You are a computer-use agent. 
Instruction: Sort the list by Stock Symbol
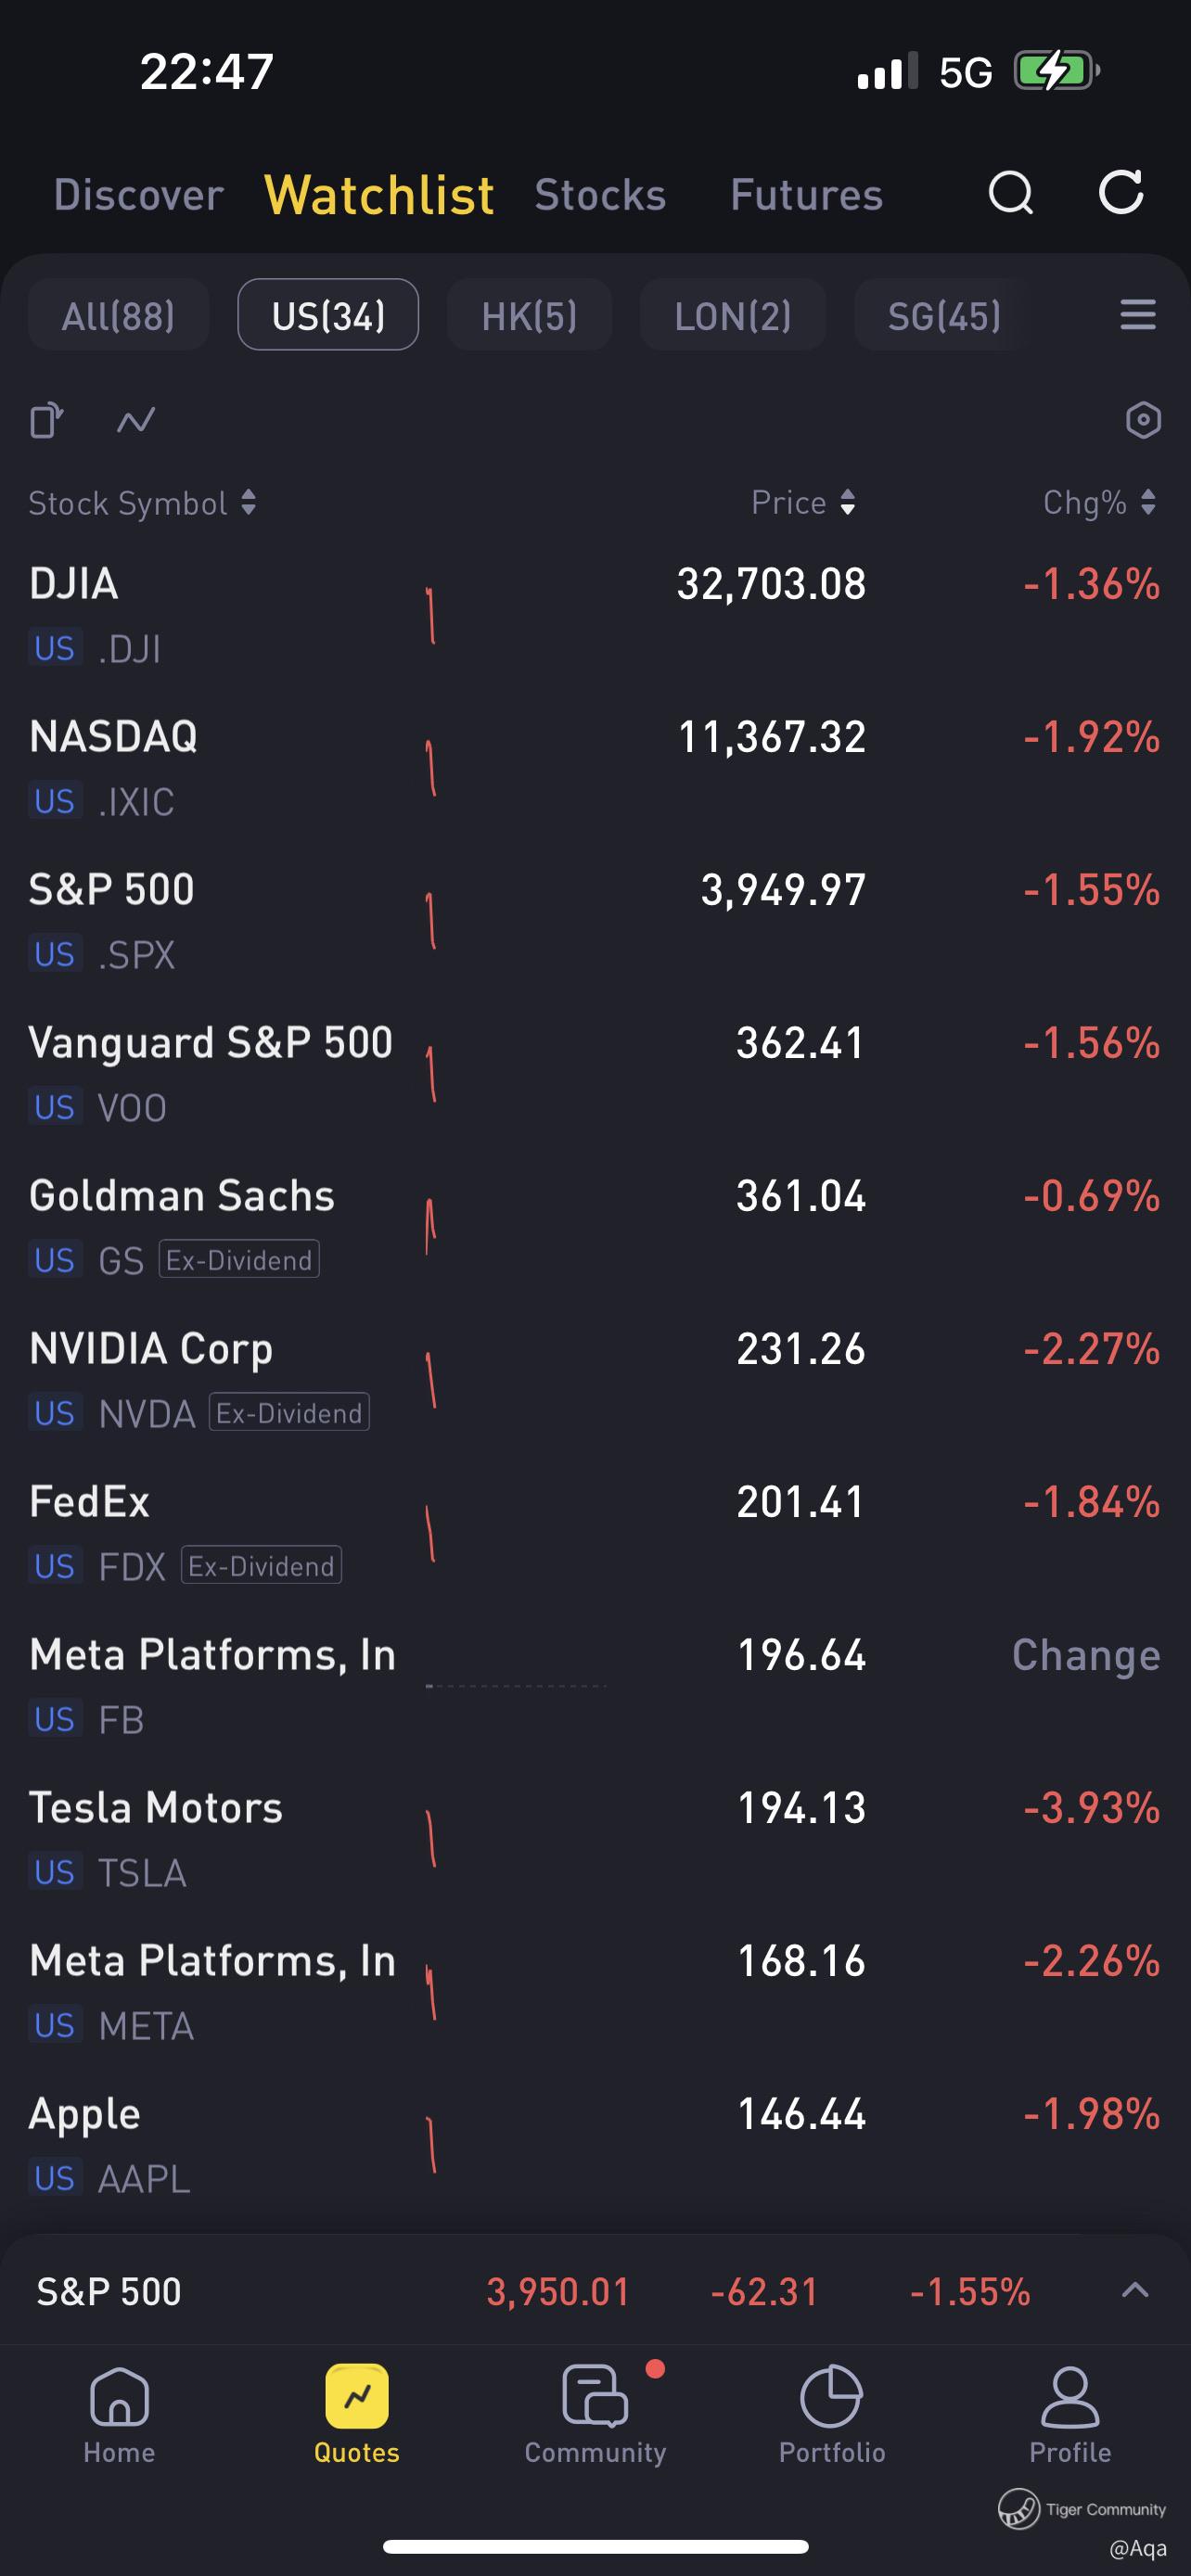[x=142, y=503]
